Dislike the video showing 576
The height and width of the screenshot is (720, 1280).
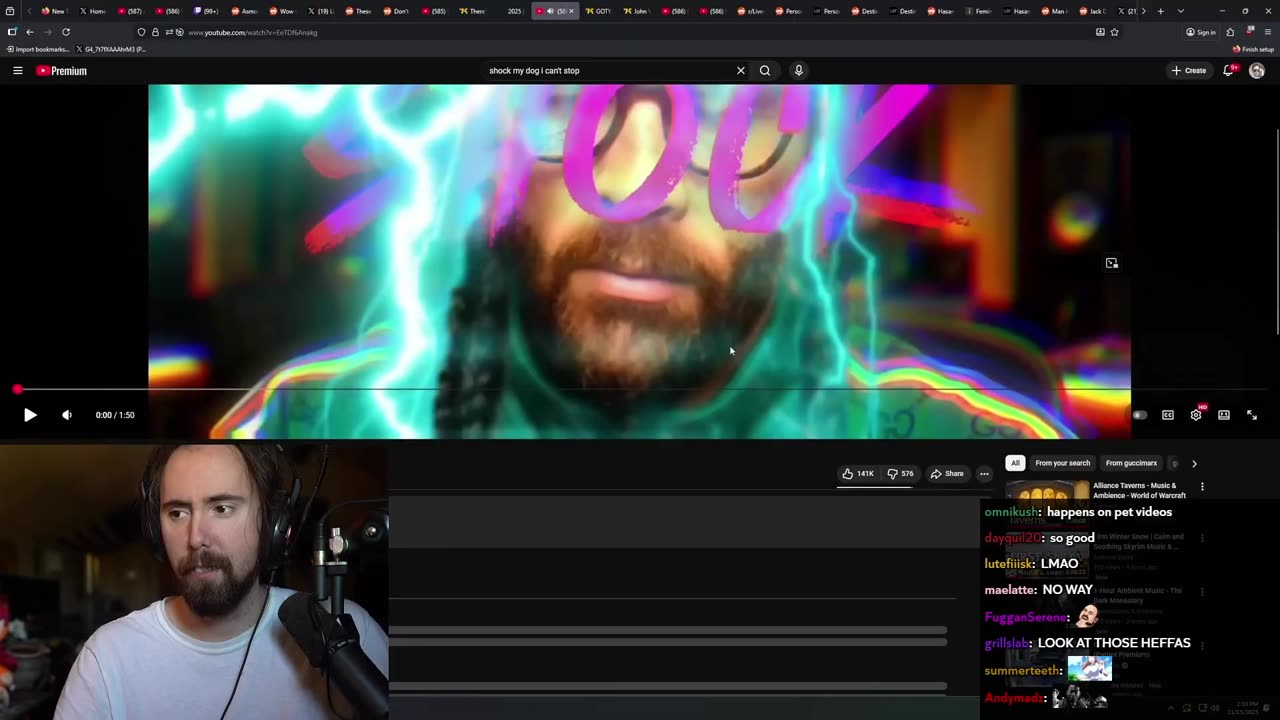point(900,474)
